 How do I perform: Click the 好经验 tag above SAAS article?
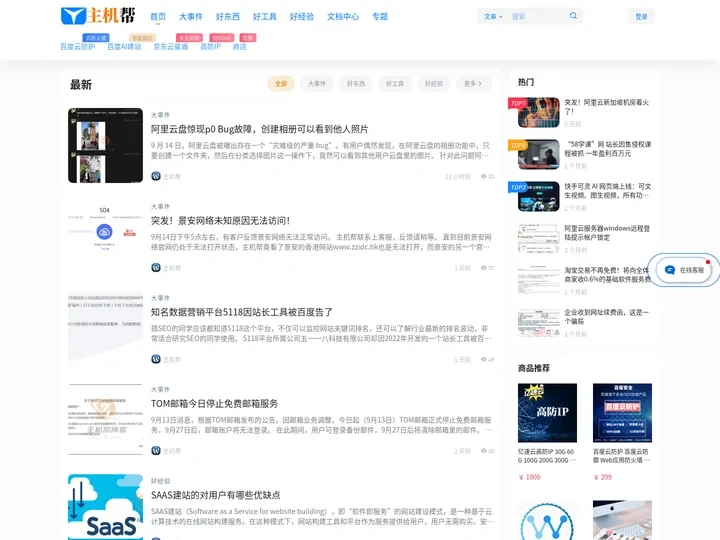point(160,481)
